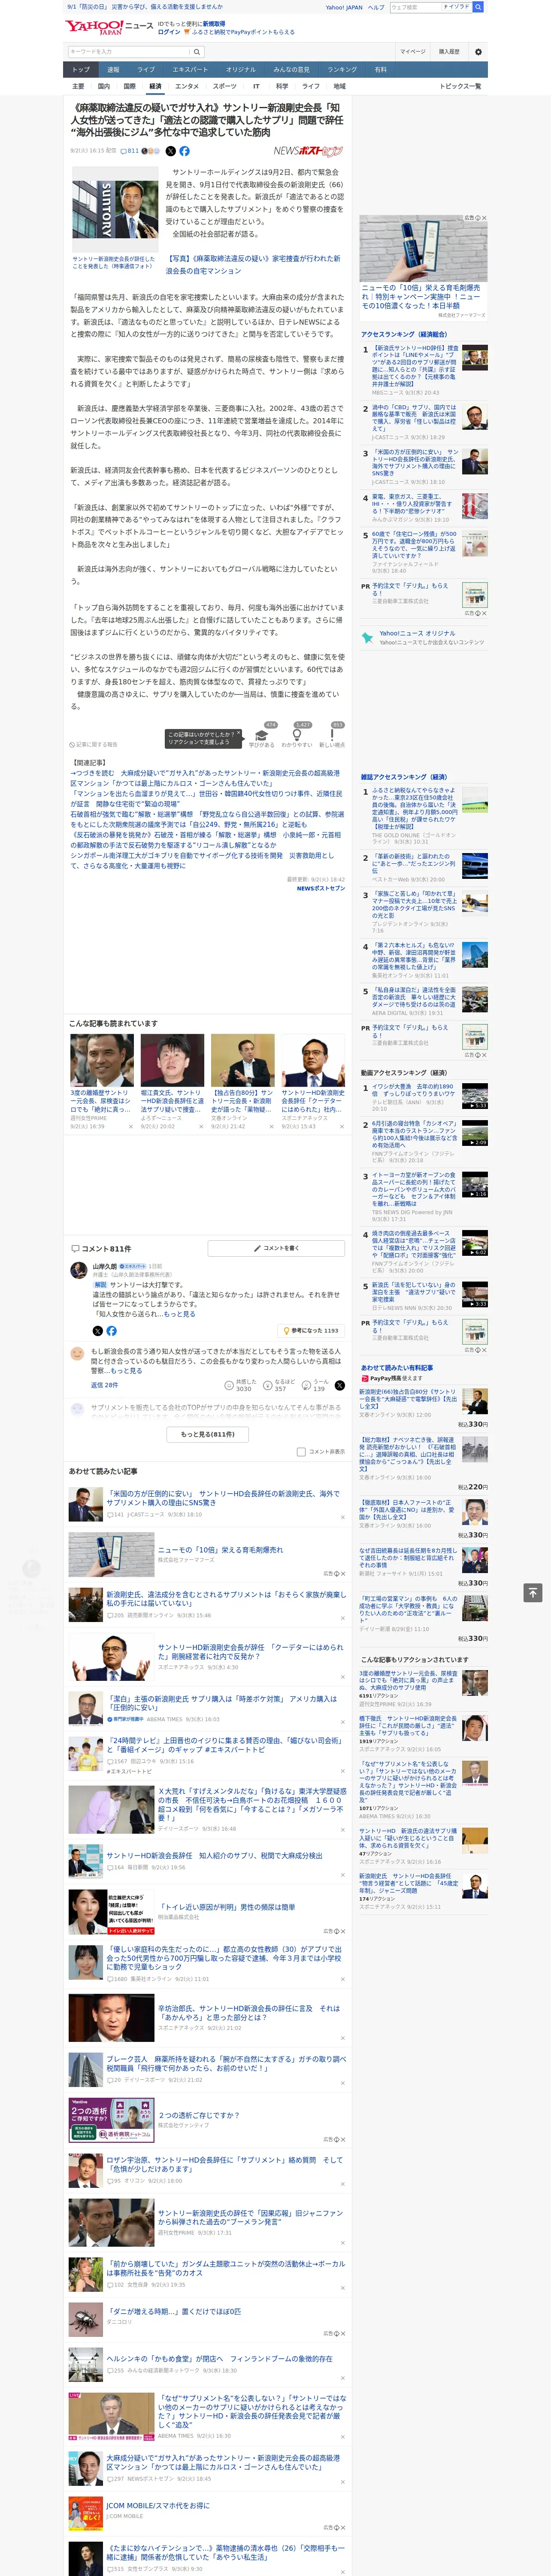The image size is (551, 2576).
Task: Open the 【写真】家宅捜査 photo link
Action: tap(255, 264)
